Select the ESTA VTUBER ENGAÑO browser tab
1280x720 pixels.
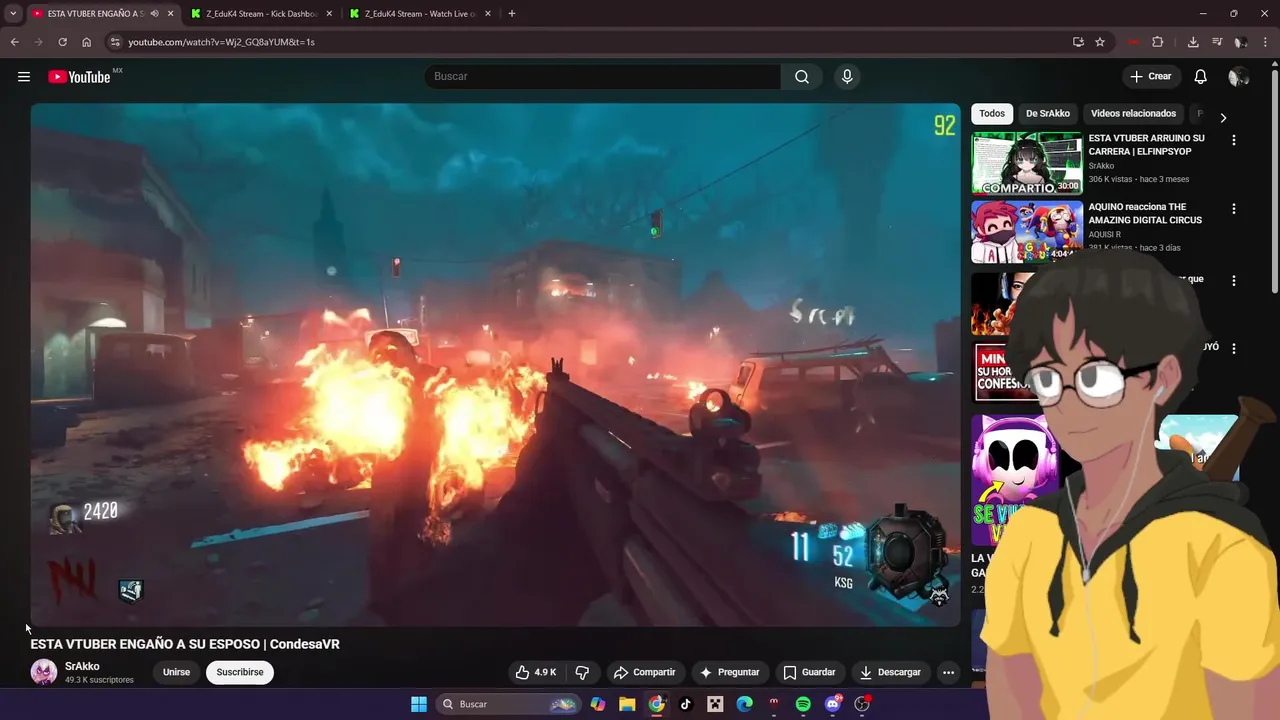click(95, 14)
